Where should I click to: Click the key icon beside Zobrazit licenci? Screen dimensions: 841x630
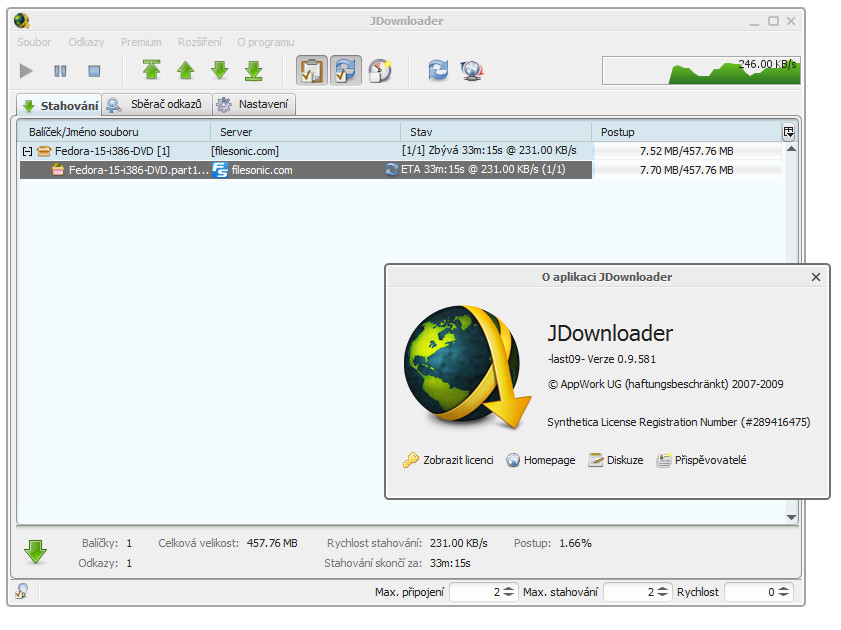click(411, 460)
